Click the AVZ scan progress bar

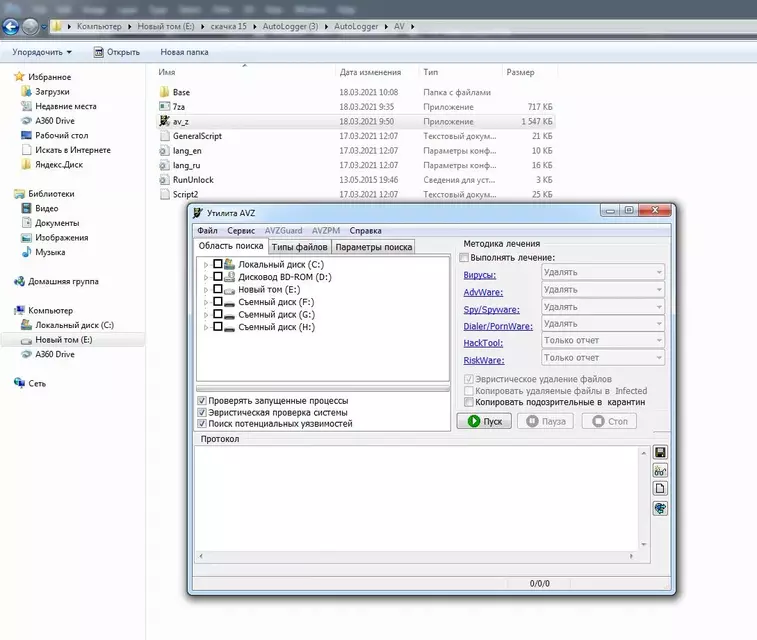coord(323,389)
